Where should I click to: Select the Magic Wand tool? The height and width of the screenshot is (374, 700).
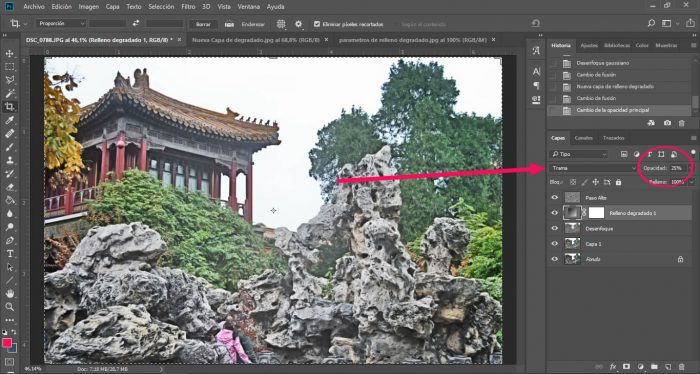[x=9, y=93]
